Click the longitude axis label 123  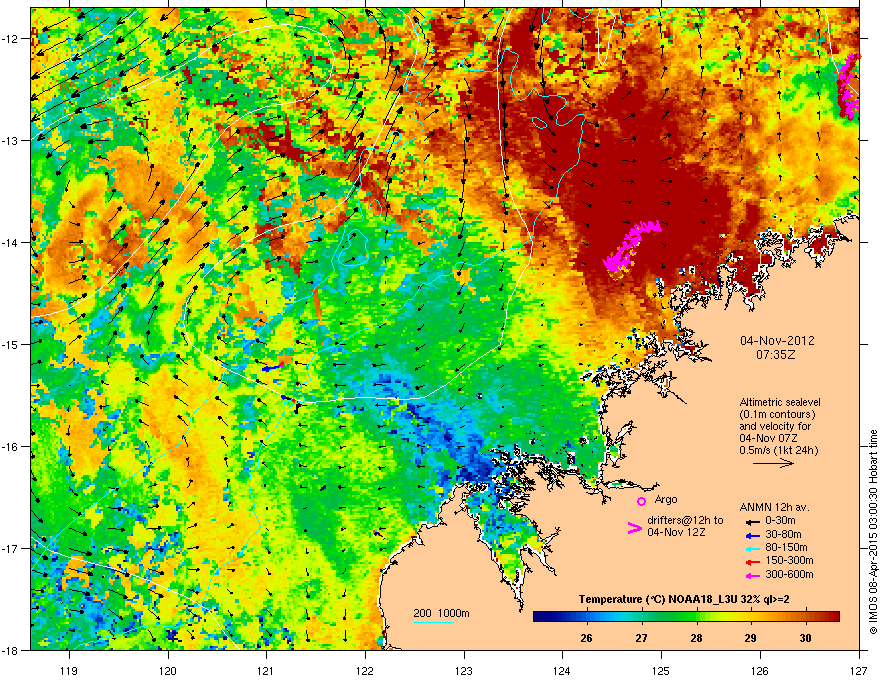coord(464,670)
